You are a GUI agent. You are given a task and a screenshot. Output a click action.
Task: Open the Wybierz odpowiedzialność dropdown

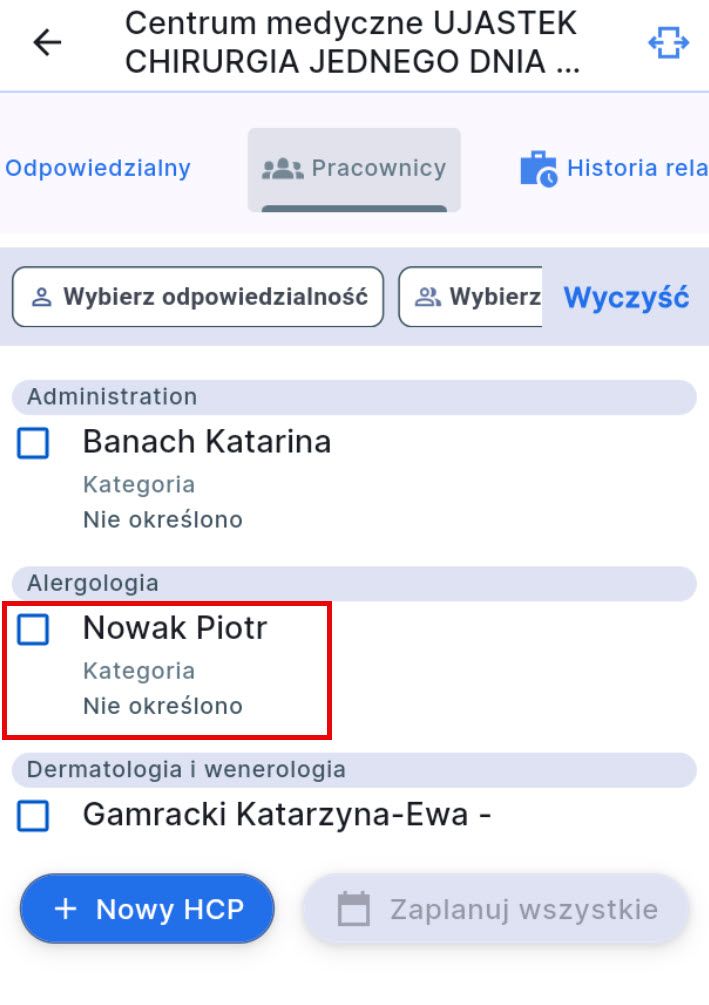[x=198, y=297]
